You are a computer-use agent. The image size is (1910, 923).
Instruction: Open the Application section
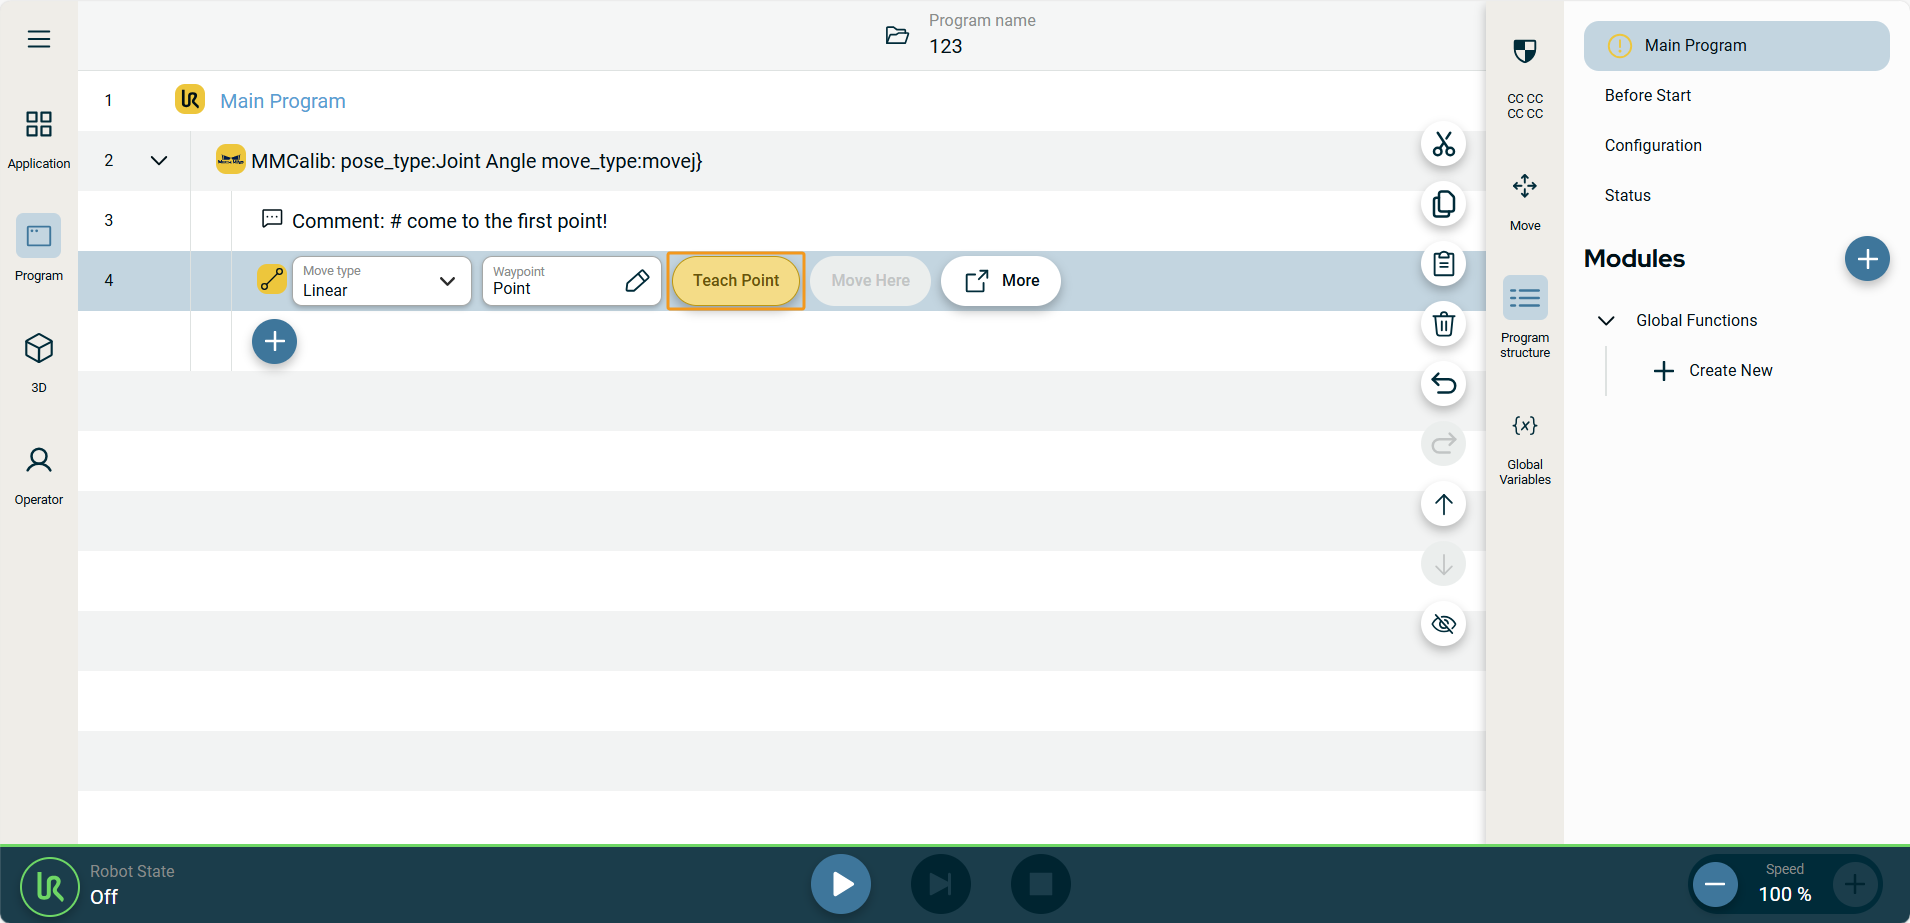point(39,139)
